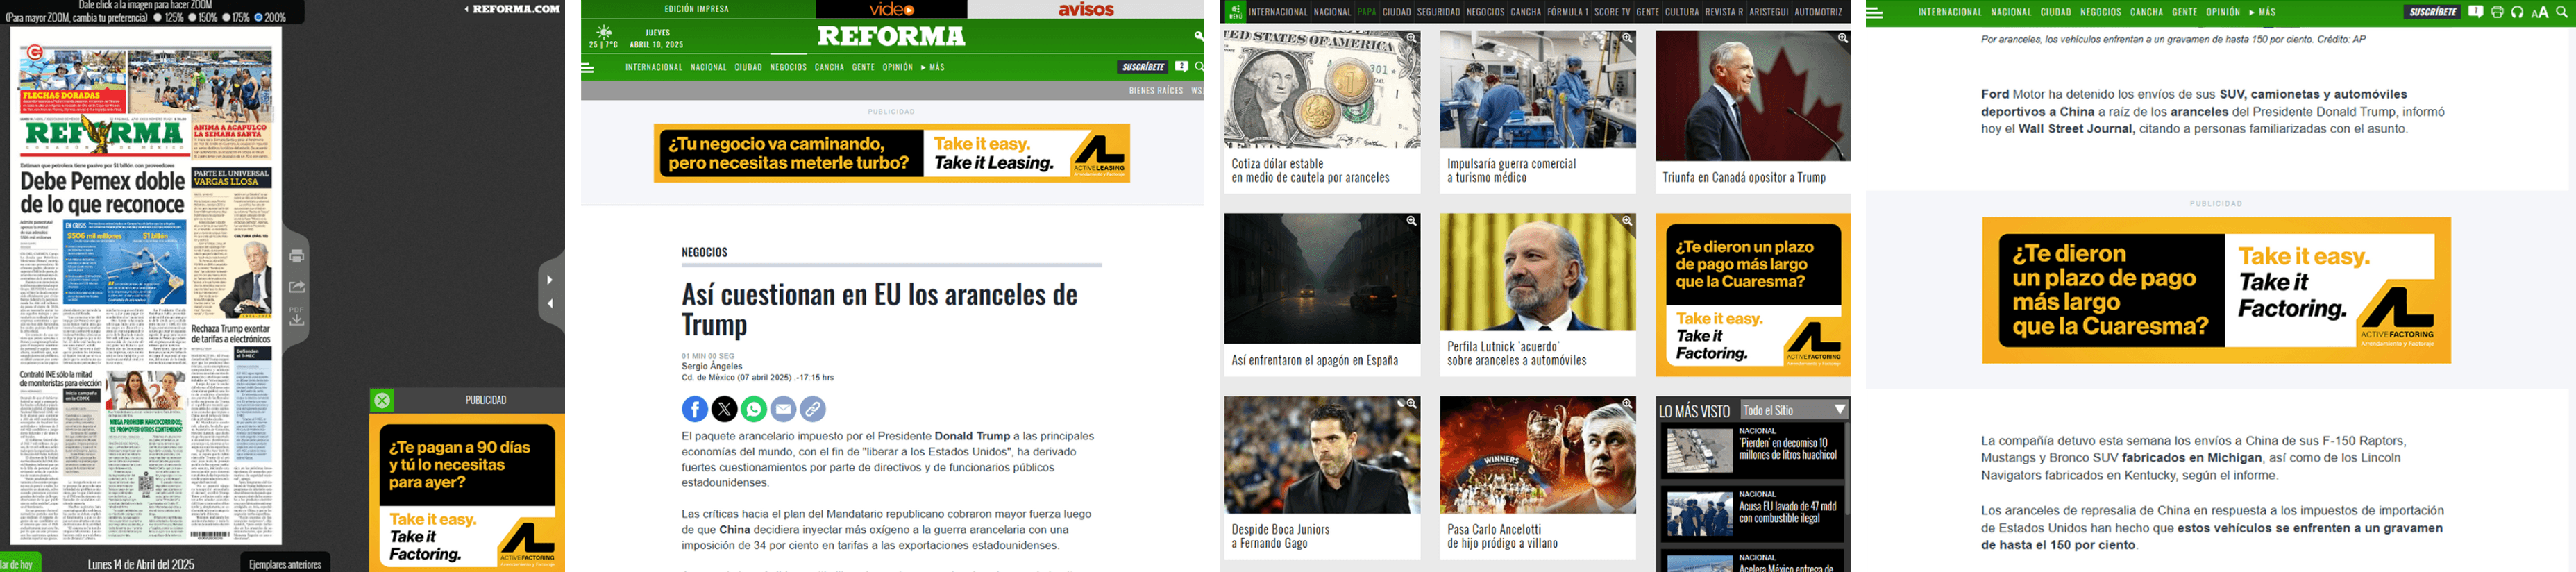Share article on Facebook
The height and width of the screenshot is (572, 2576).
[x=695, y=409]
